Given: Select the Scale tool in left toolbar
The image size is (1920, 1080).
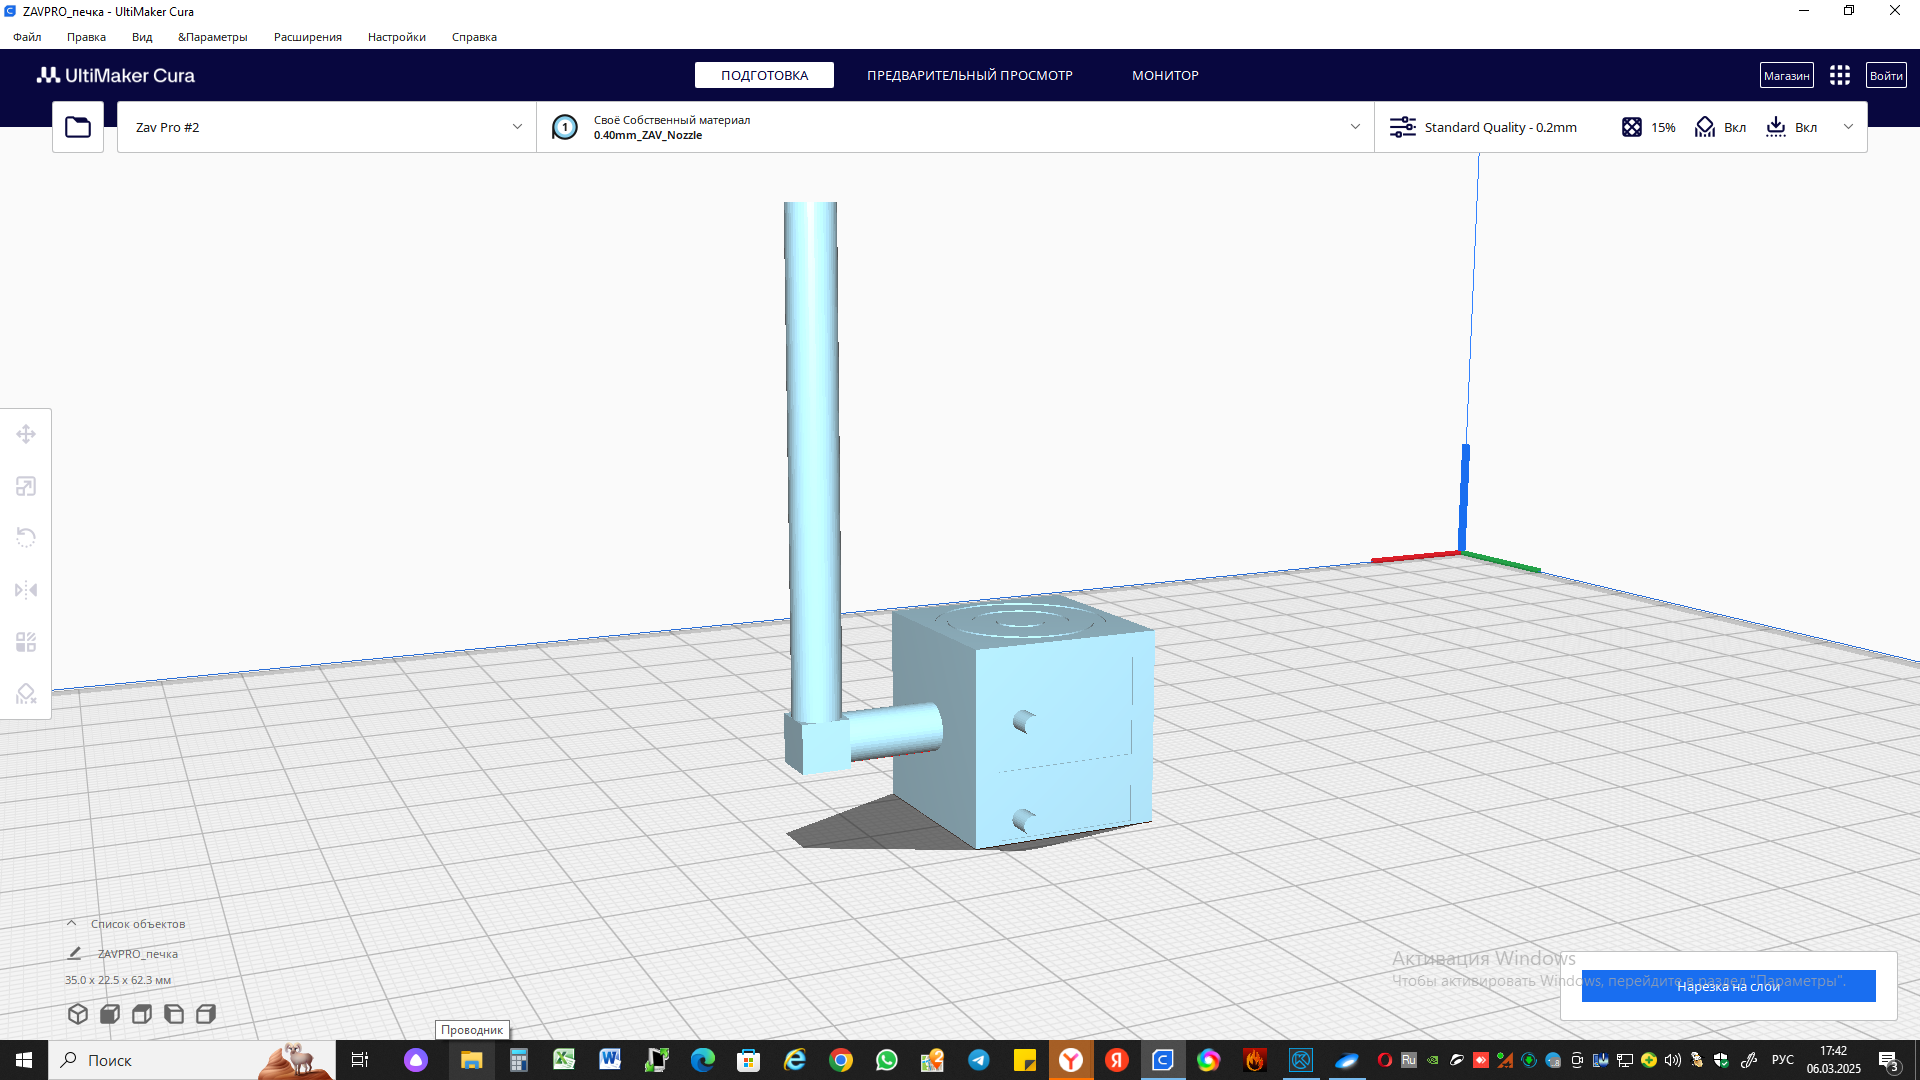Looking at the screenshot, I should click(x=26, y=486).
